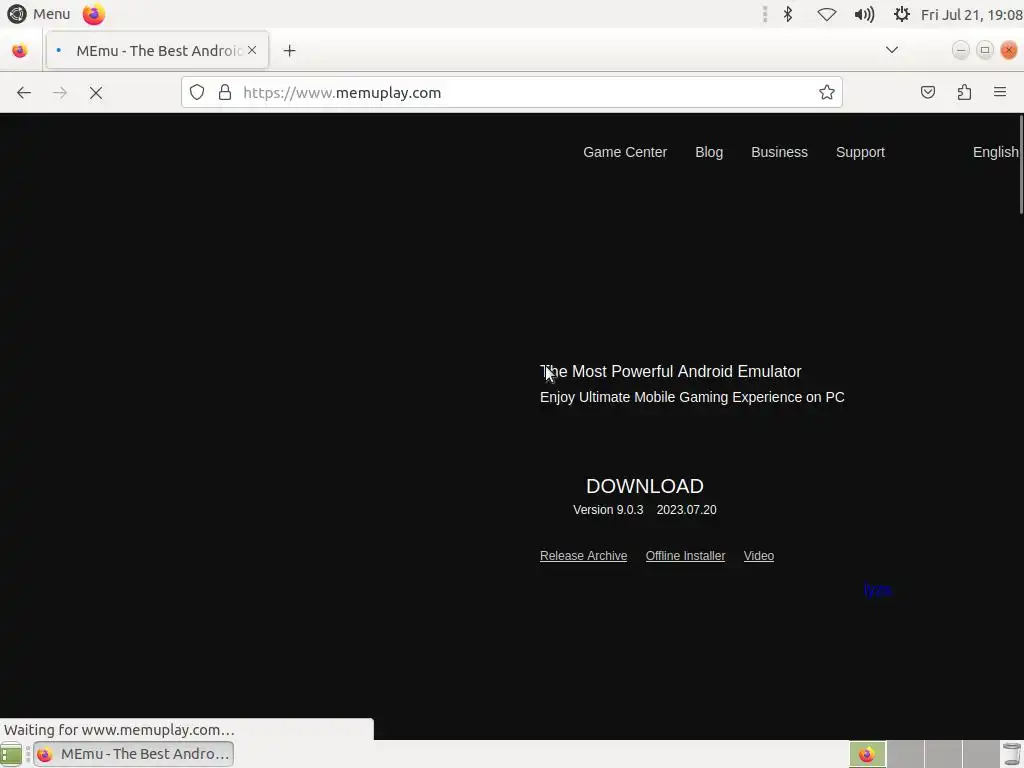Open the system Menu button
1024x768 pixels.
pos(39,14)
